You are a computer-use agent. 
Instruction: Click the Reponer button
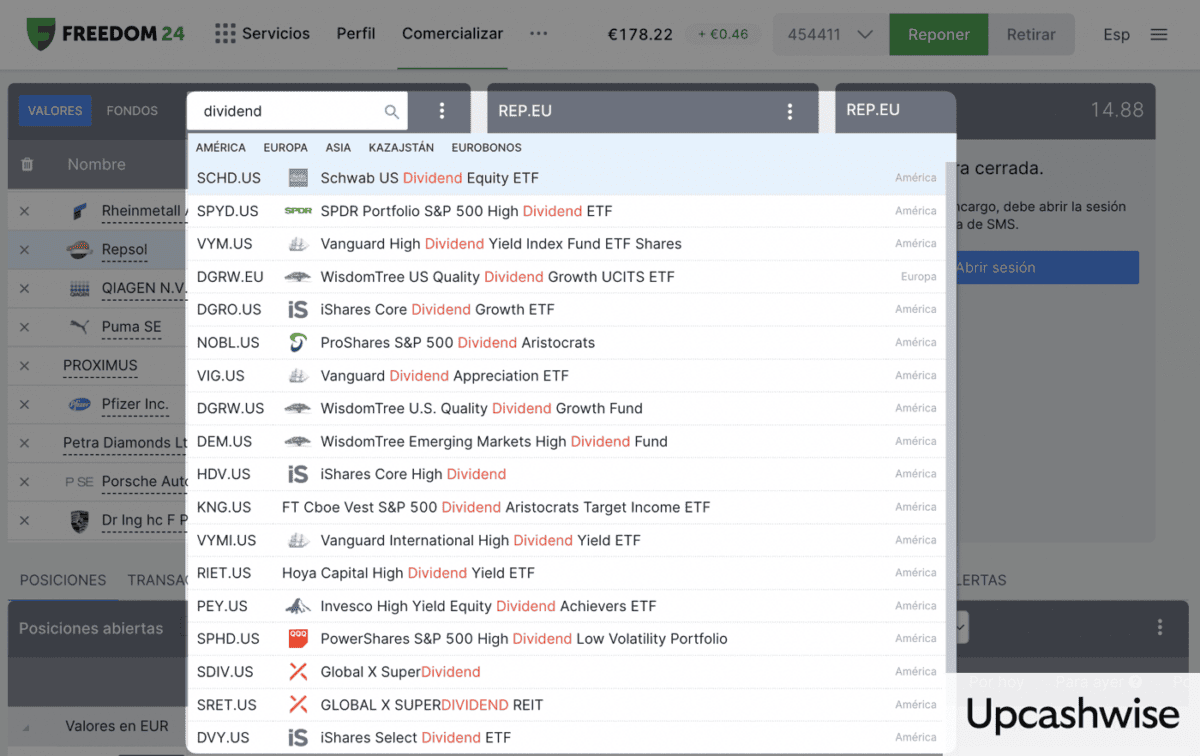[x=938, y=34]
